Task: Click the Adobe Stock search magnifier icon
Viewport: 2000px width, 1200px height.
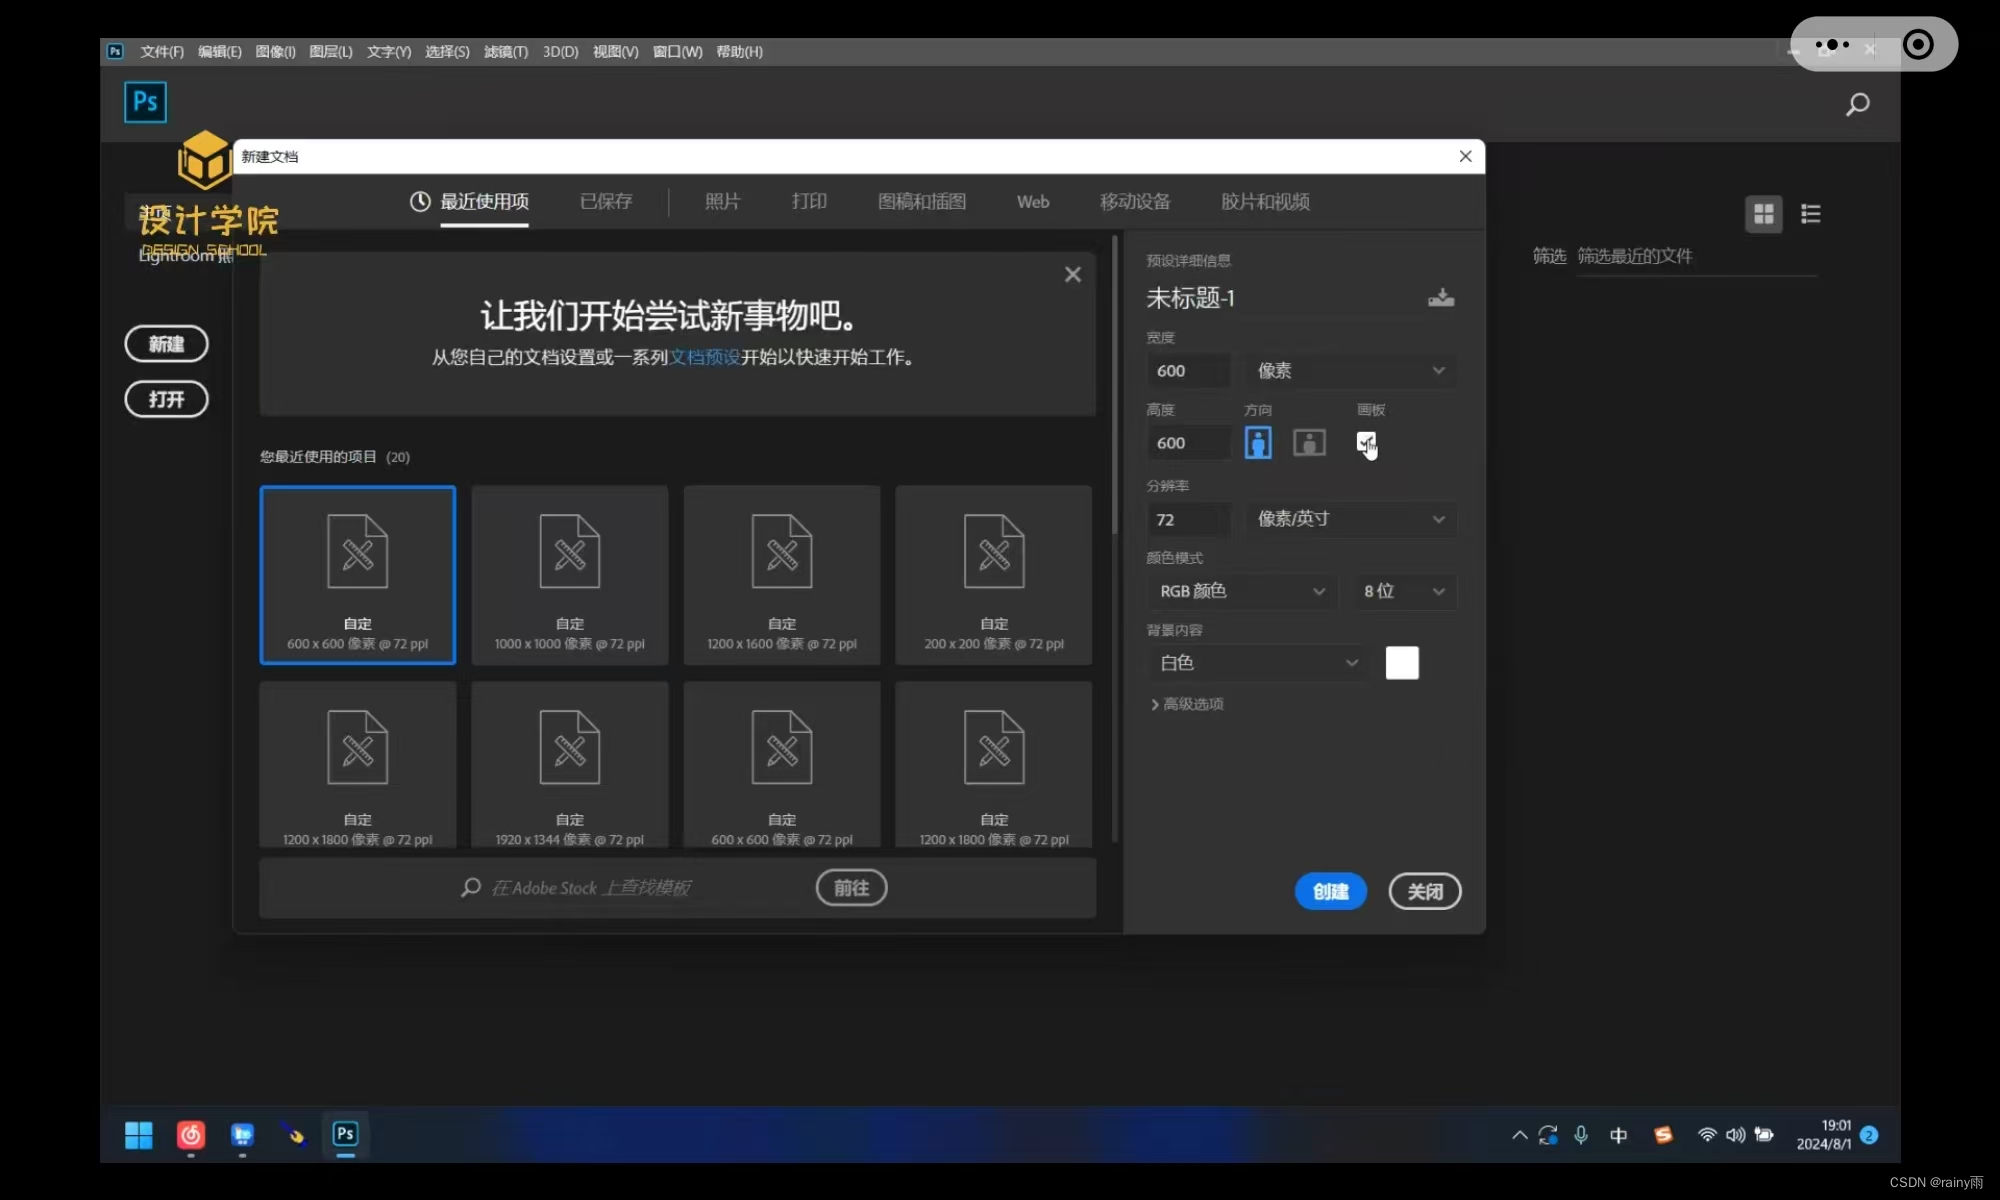Action: tap(471, 887)
